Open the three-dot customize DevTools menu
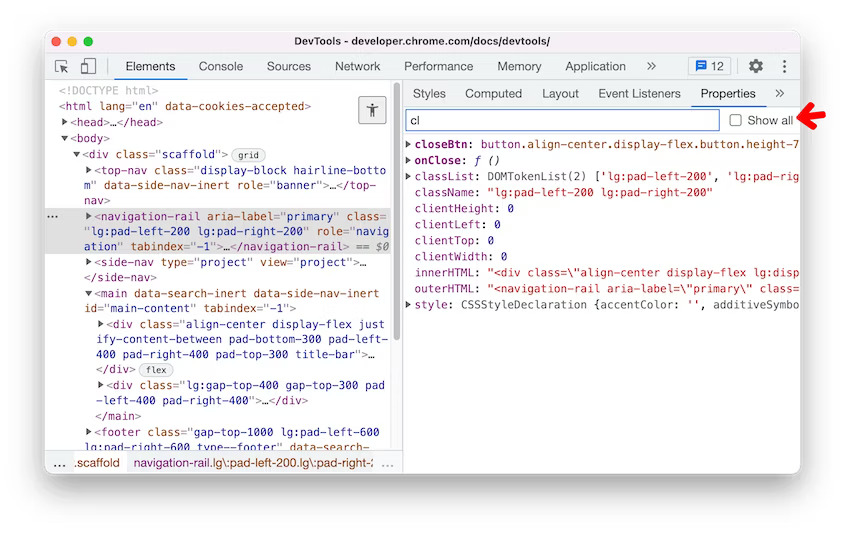 [784, 66]
